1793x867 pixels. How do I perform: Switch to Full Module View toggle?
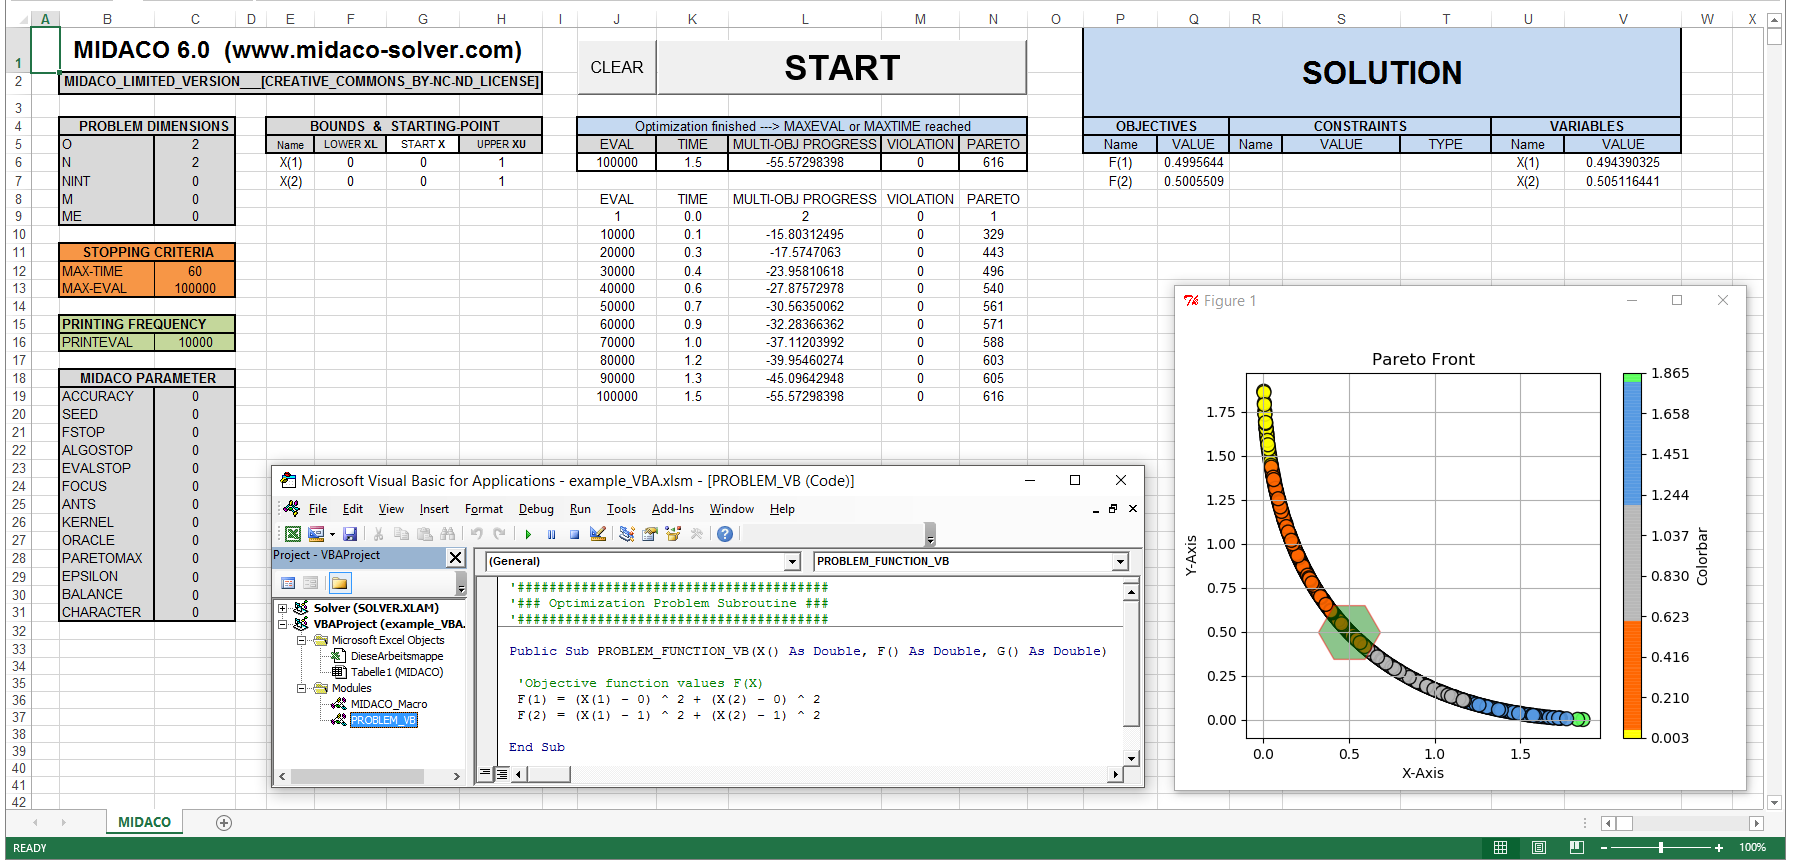click(x=502, y=773)
